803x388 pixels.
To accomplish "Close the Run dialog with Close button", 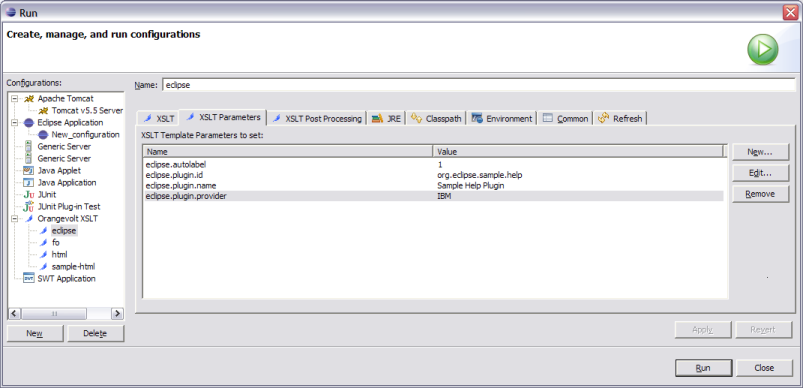I will coord(764,368).
